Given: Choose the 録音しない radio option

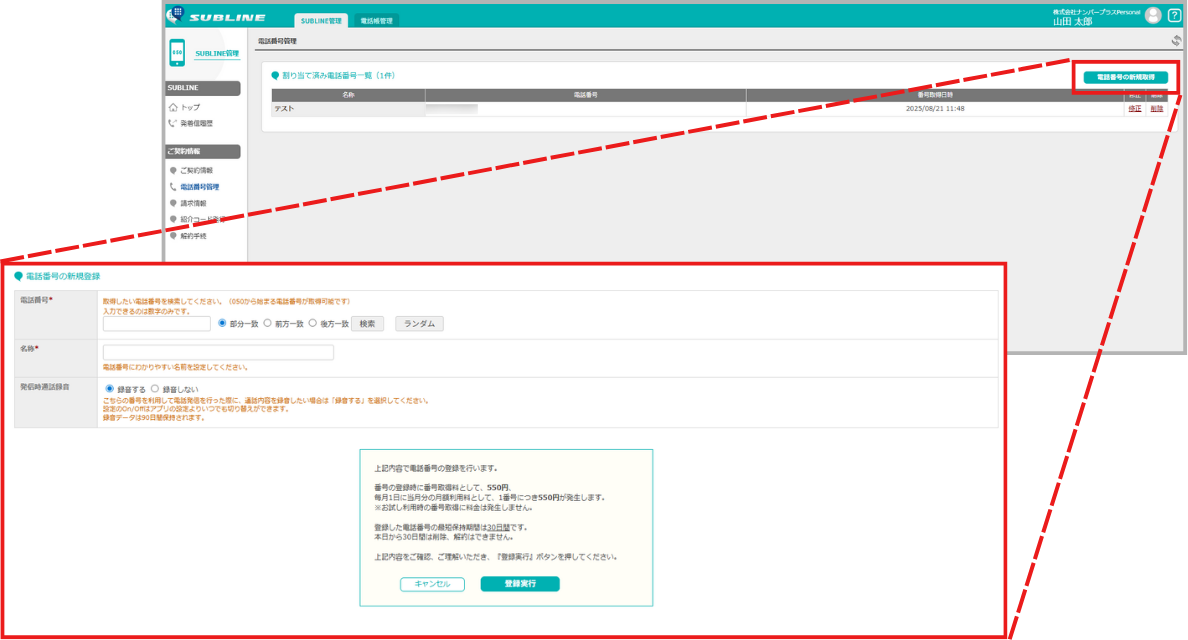Looking at the screenshot, I should point(155,389).
